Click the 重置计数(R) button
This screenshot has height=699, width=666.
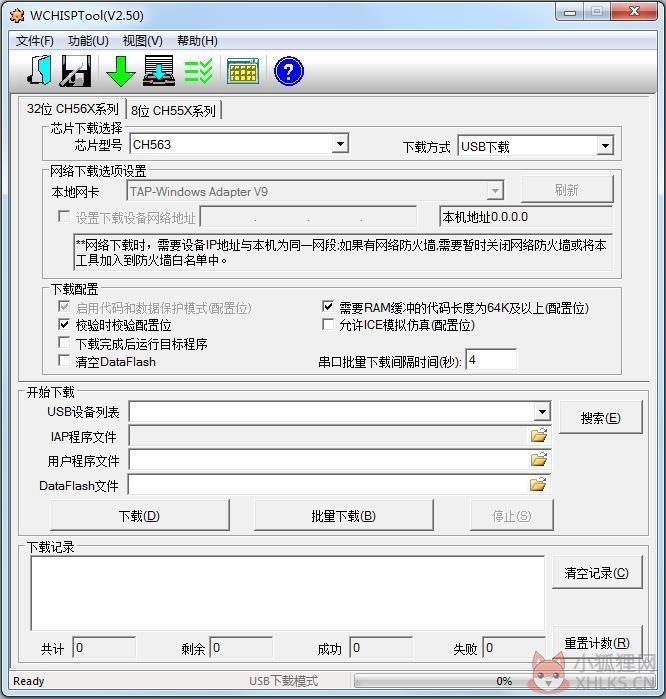click(x=597, y=642)
